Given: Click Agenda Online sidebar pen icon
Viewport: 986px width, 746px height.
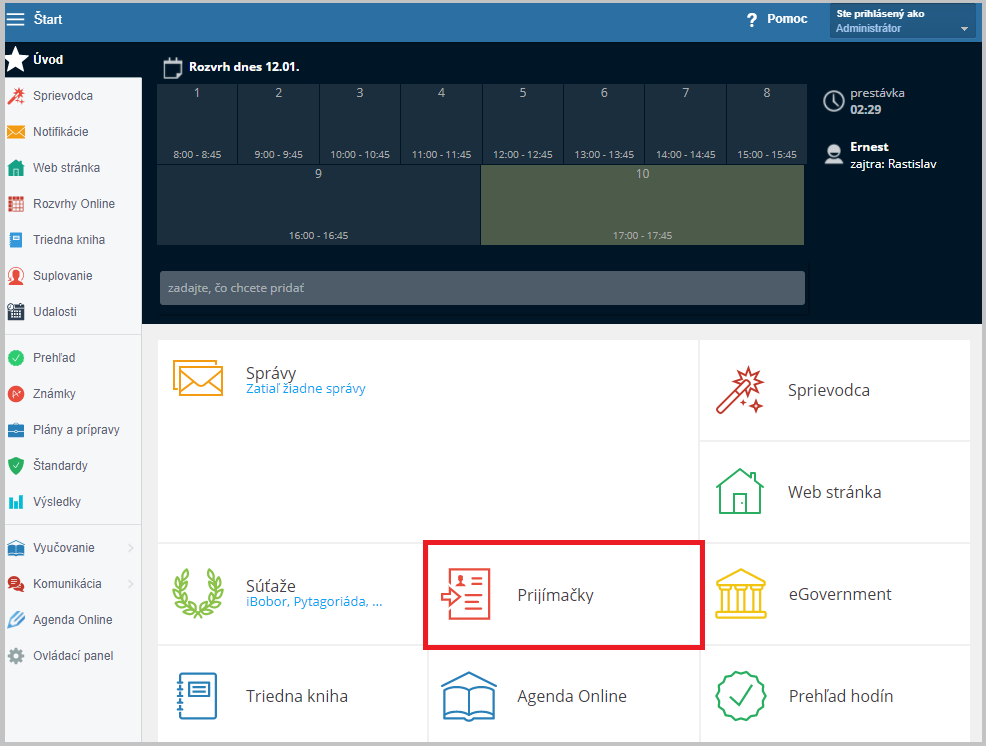Looking at the screenshot, I should (x=16, y=620).
